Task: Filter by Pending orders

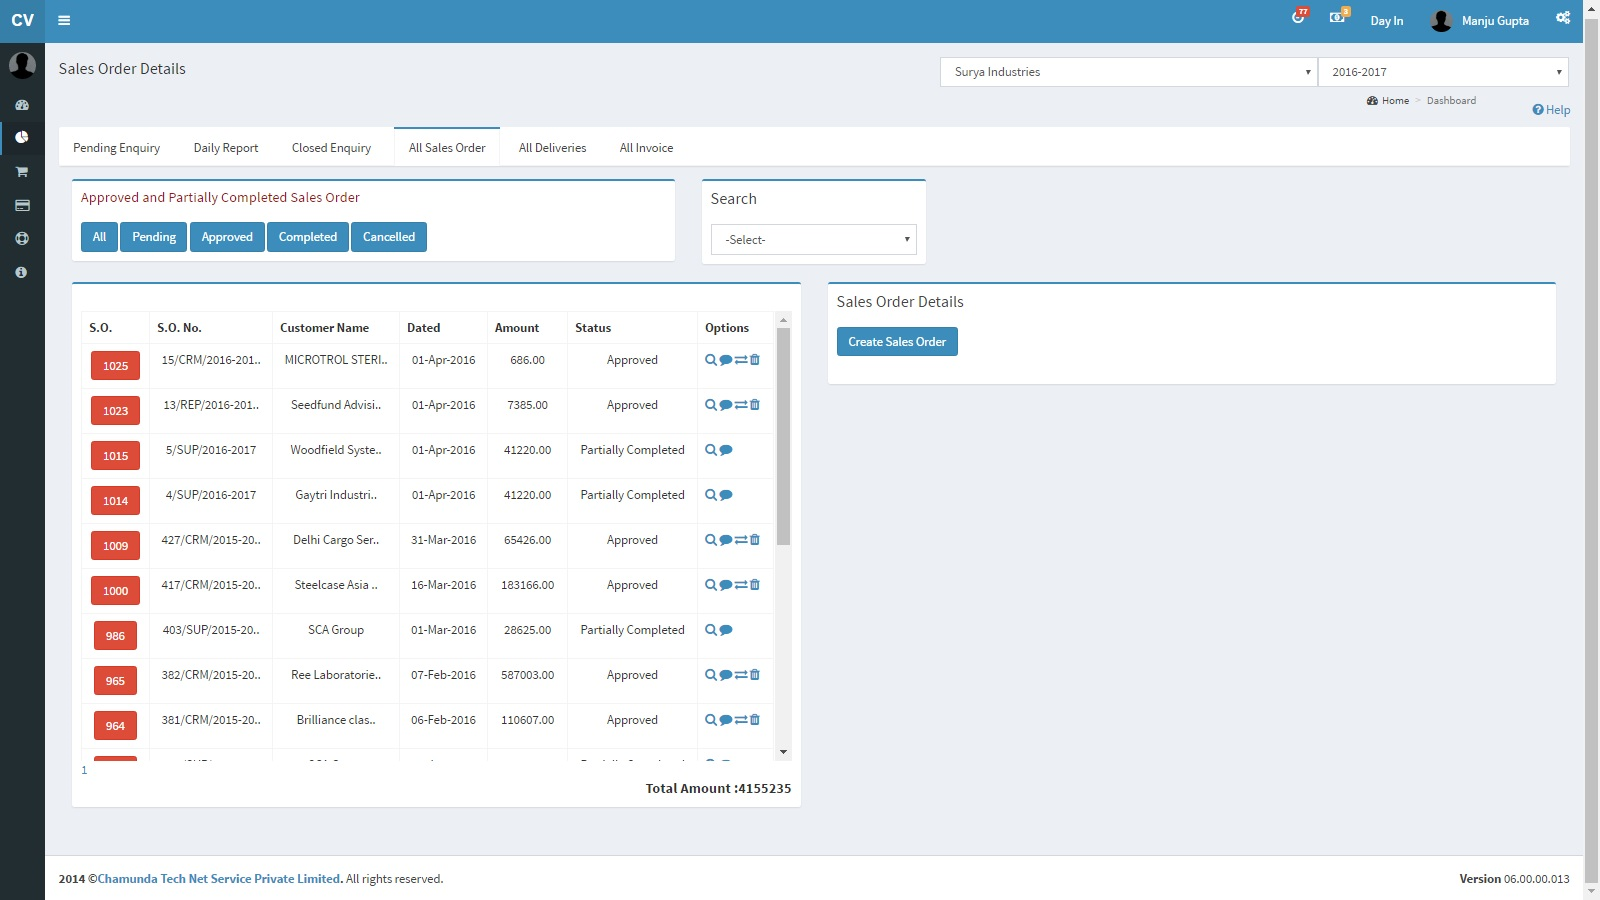Action: (154, 237)
